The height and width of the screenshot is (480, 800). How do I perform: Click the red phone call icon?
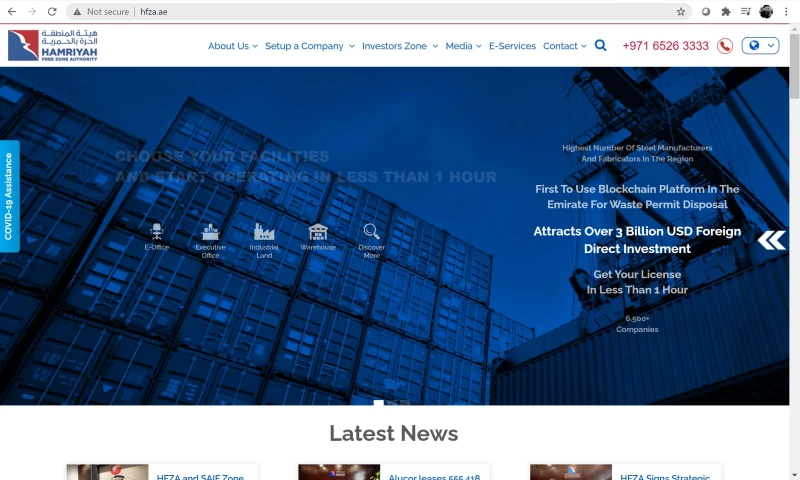click(725, 46)
